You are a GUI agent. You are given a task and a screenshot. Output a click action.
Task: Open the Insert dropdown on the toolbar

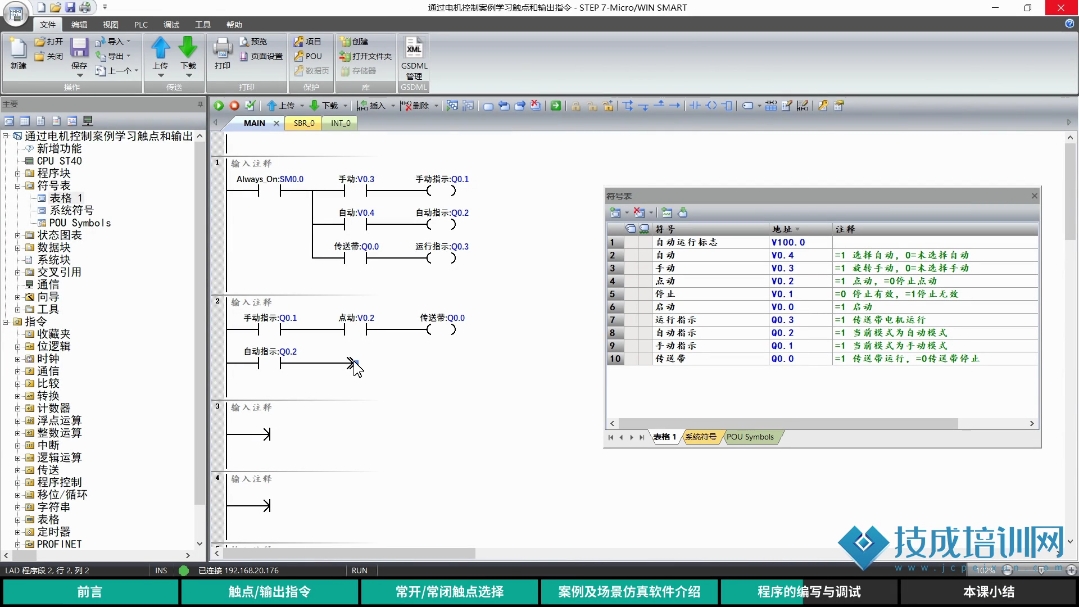point(393,105)
